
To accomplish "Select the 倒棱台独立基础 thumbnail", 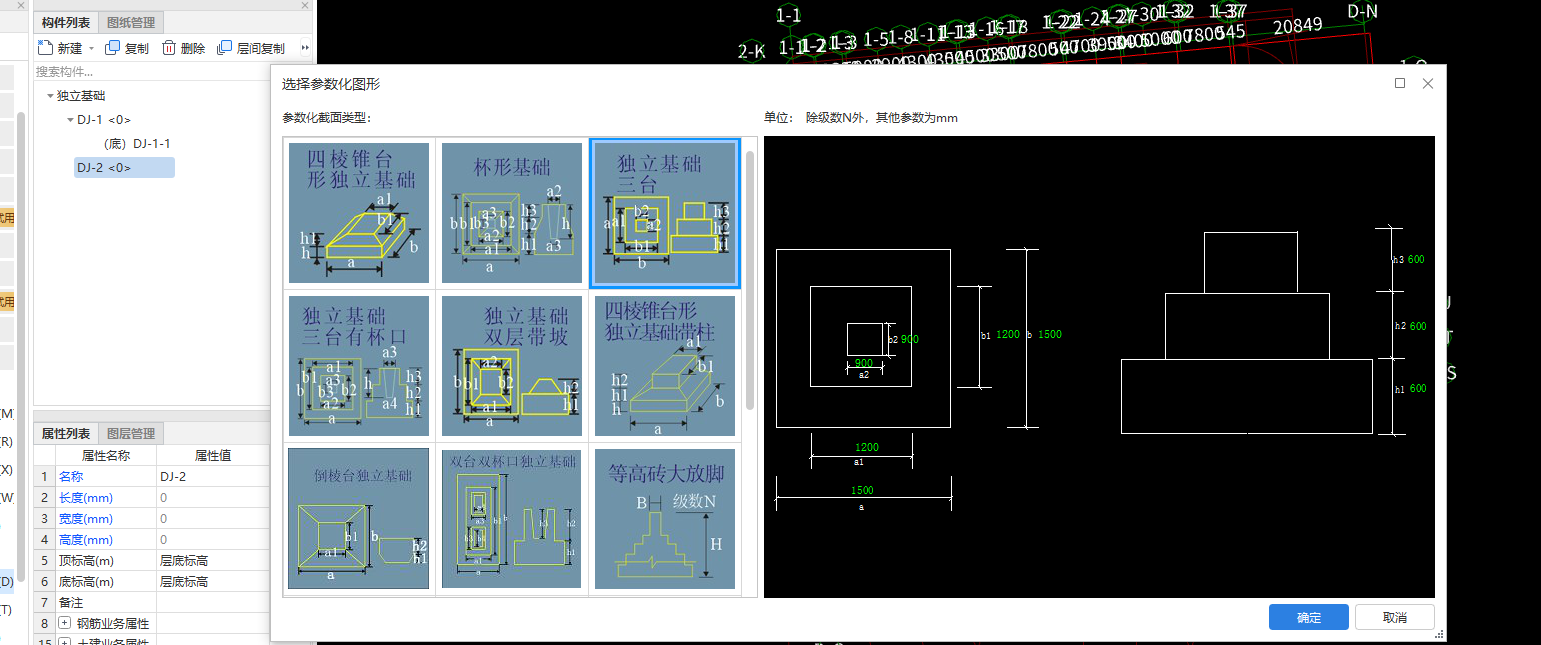I will (x=359, y=519).
